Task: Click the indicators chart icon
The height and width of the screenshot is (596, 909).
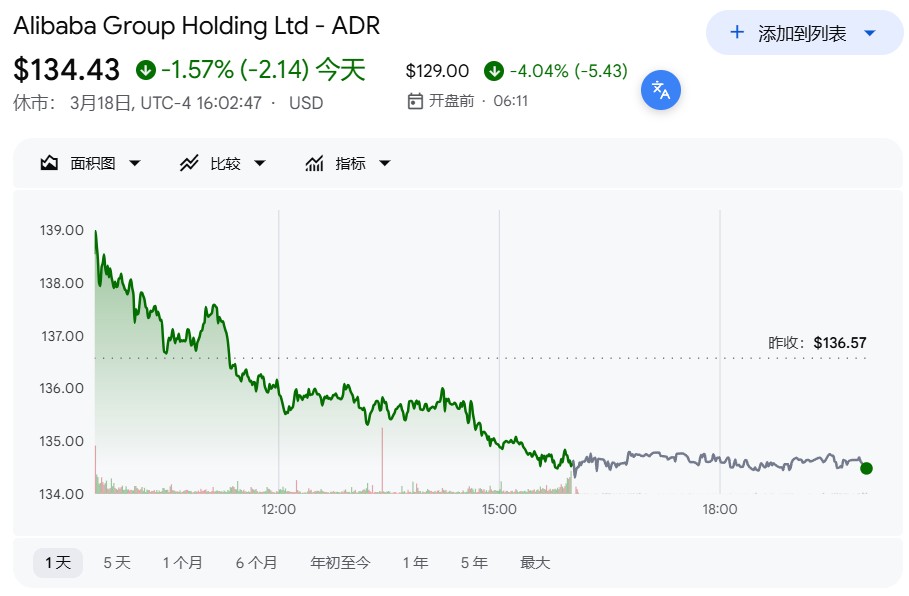Action: tap(314, 163)
